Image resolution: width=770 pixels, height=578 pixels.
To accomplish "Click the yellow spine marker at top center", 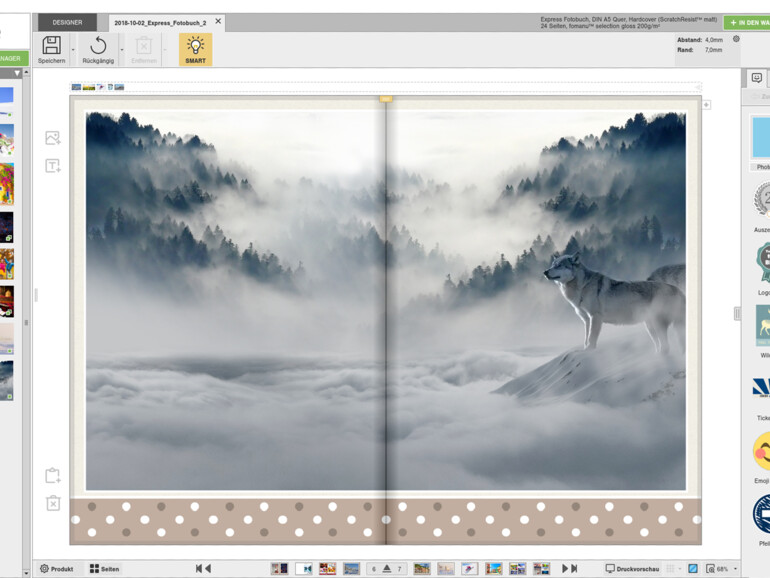I will click(x=385, y=99).
